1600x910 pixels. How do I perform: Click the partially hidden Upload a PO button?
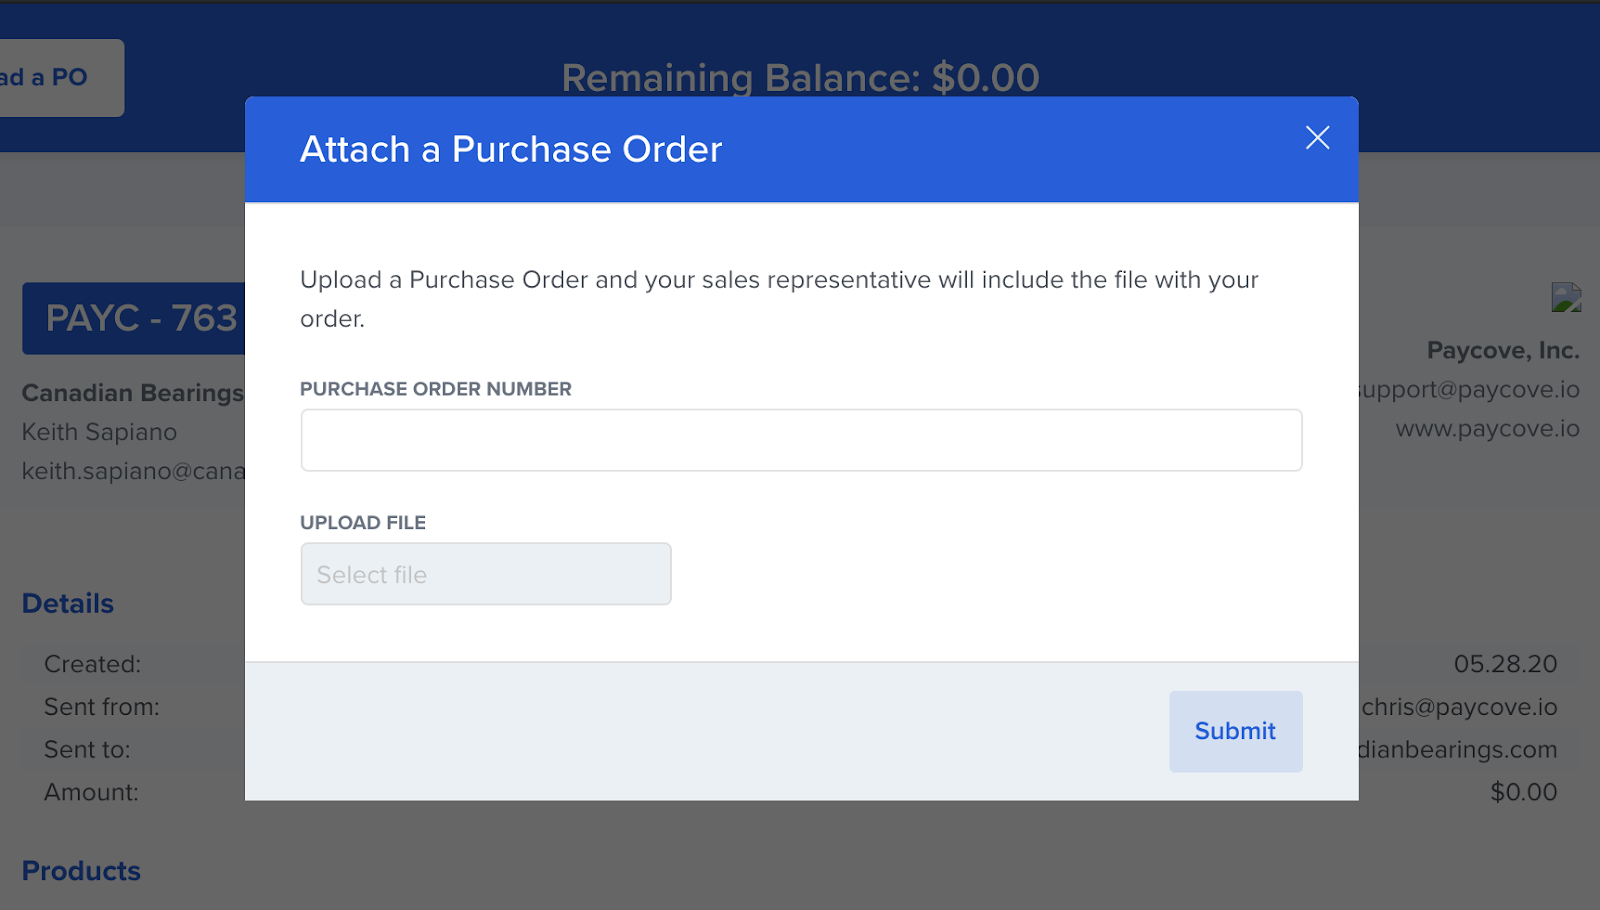[x=55, y=78]
